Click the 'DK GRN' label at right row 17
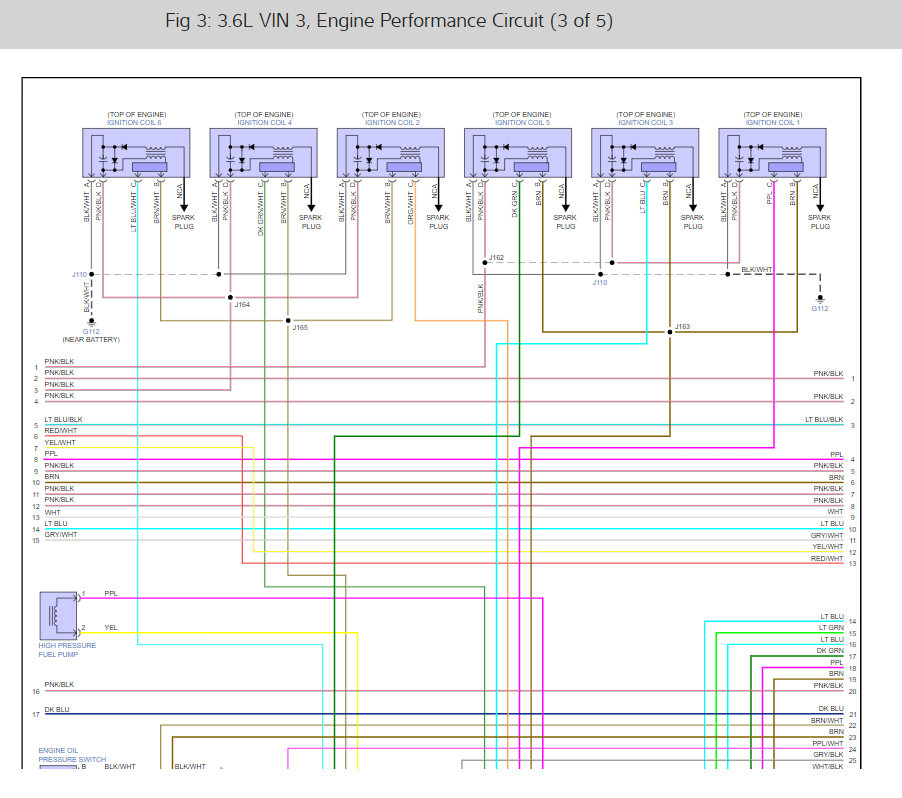Viewport: 902px width, 798px height. (x=830, y=651)
